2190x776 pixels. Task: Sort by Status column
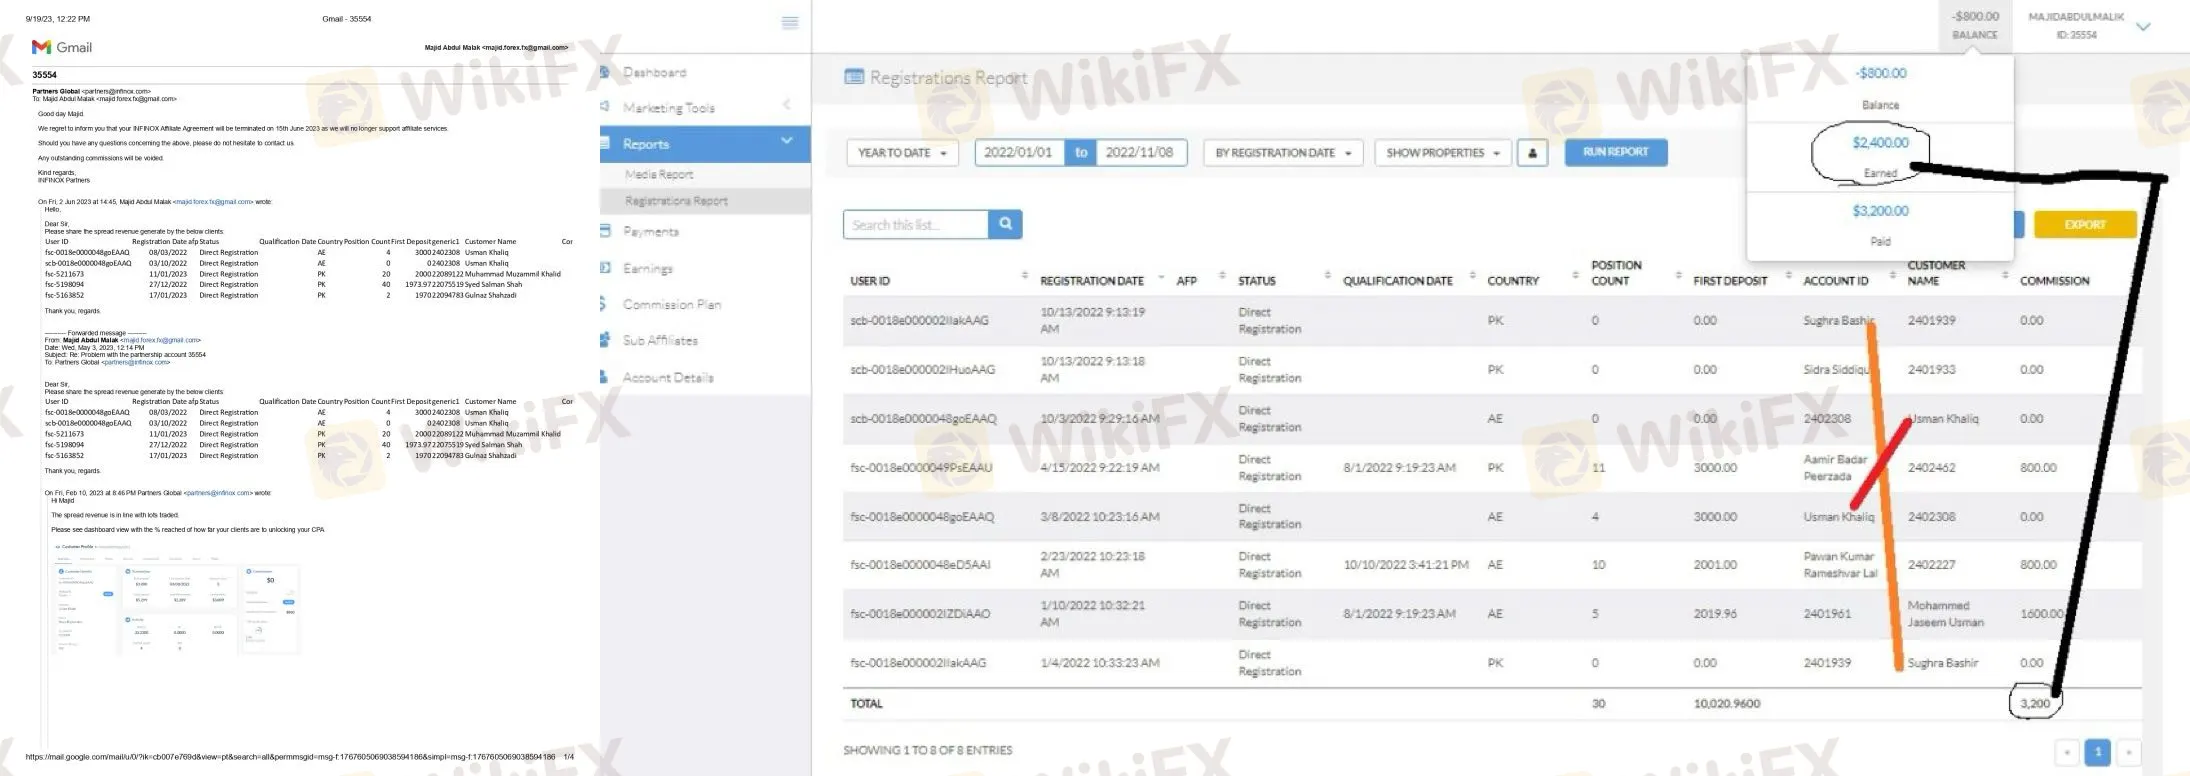point(1256,281)
